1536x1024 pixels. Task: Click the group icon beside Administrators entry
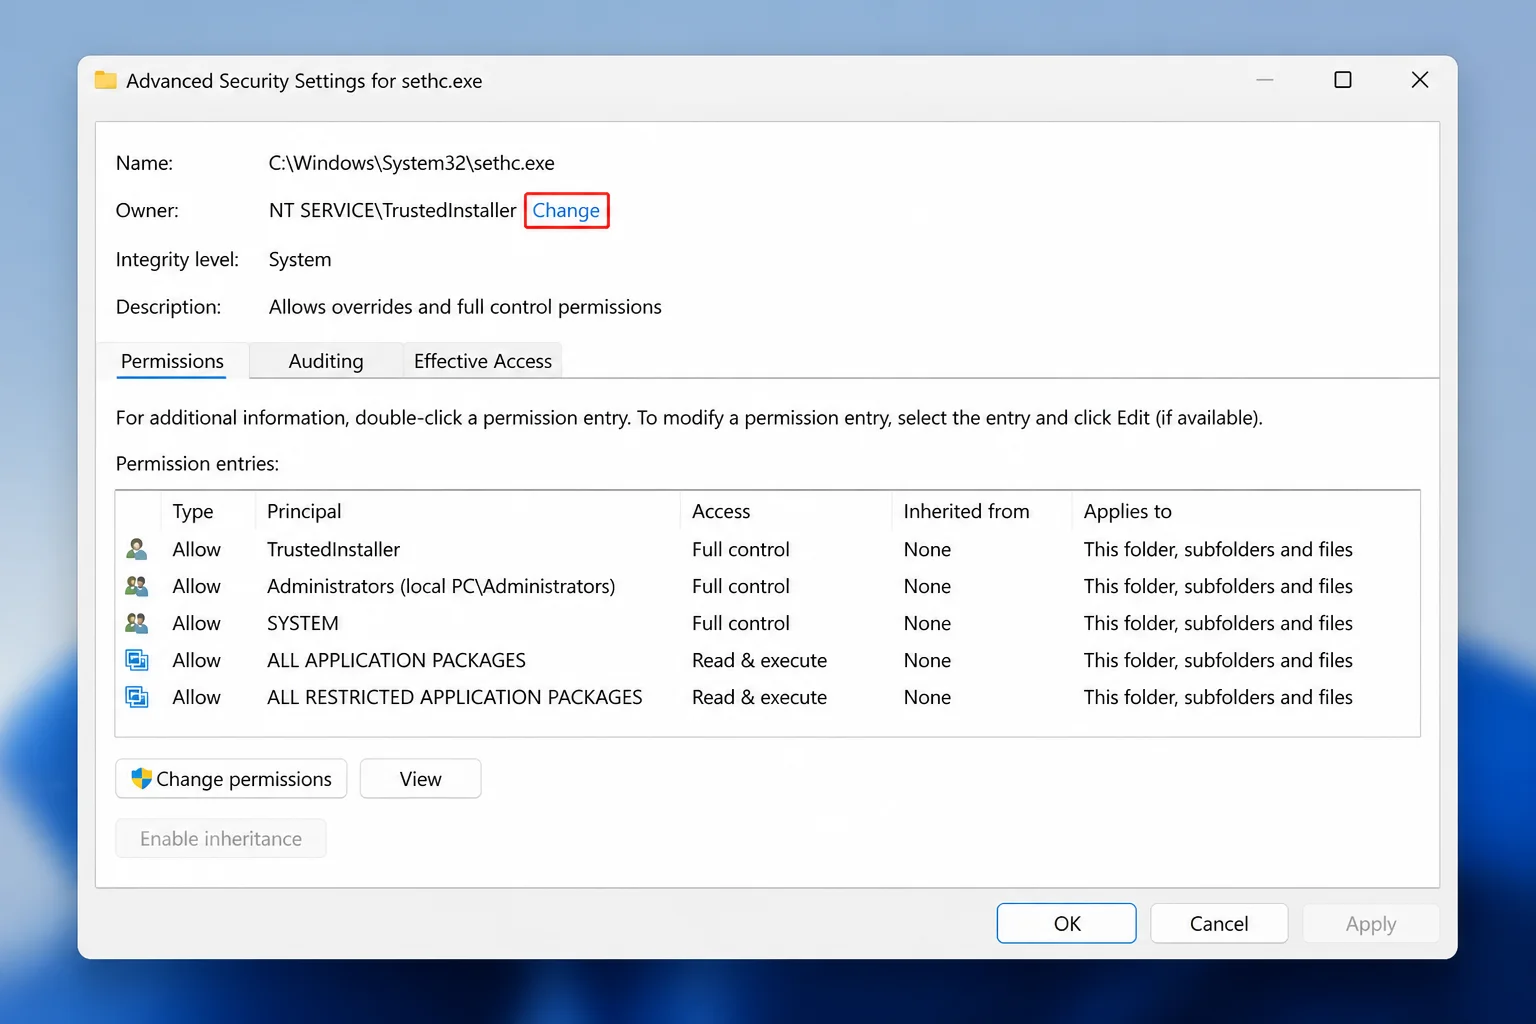137,586
